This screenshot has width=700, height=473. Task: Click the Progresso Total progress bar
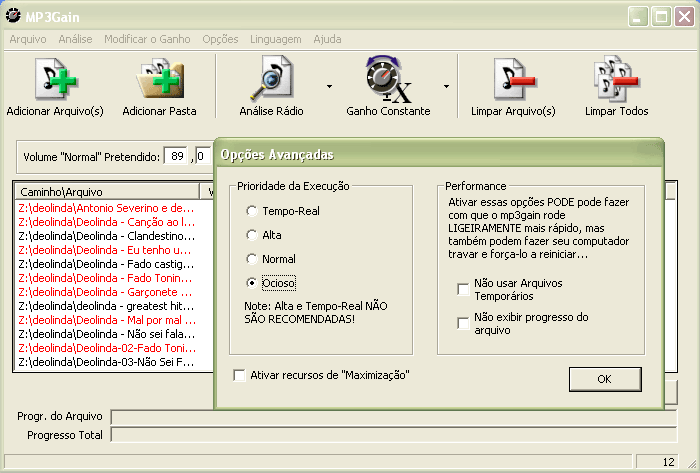point(394,435)
